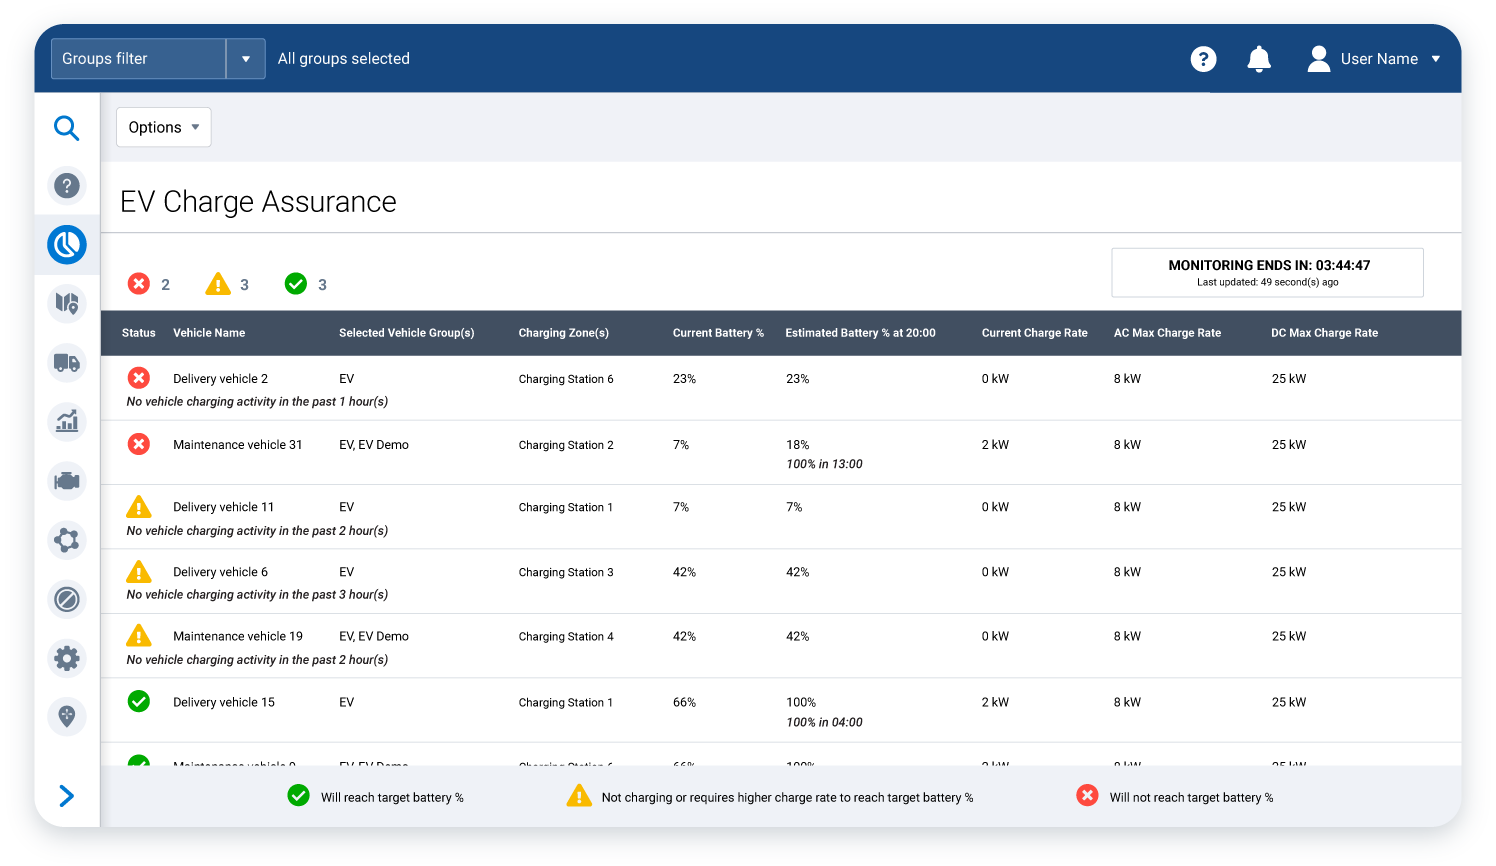Sort by the Current Battery % column header
The width and height of the screenshot is (1496, 866).
click(718, 333)
